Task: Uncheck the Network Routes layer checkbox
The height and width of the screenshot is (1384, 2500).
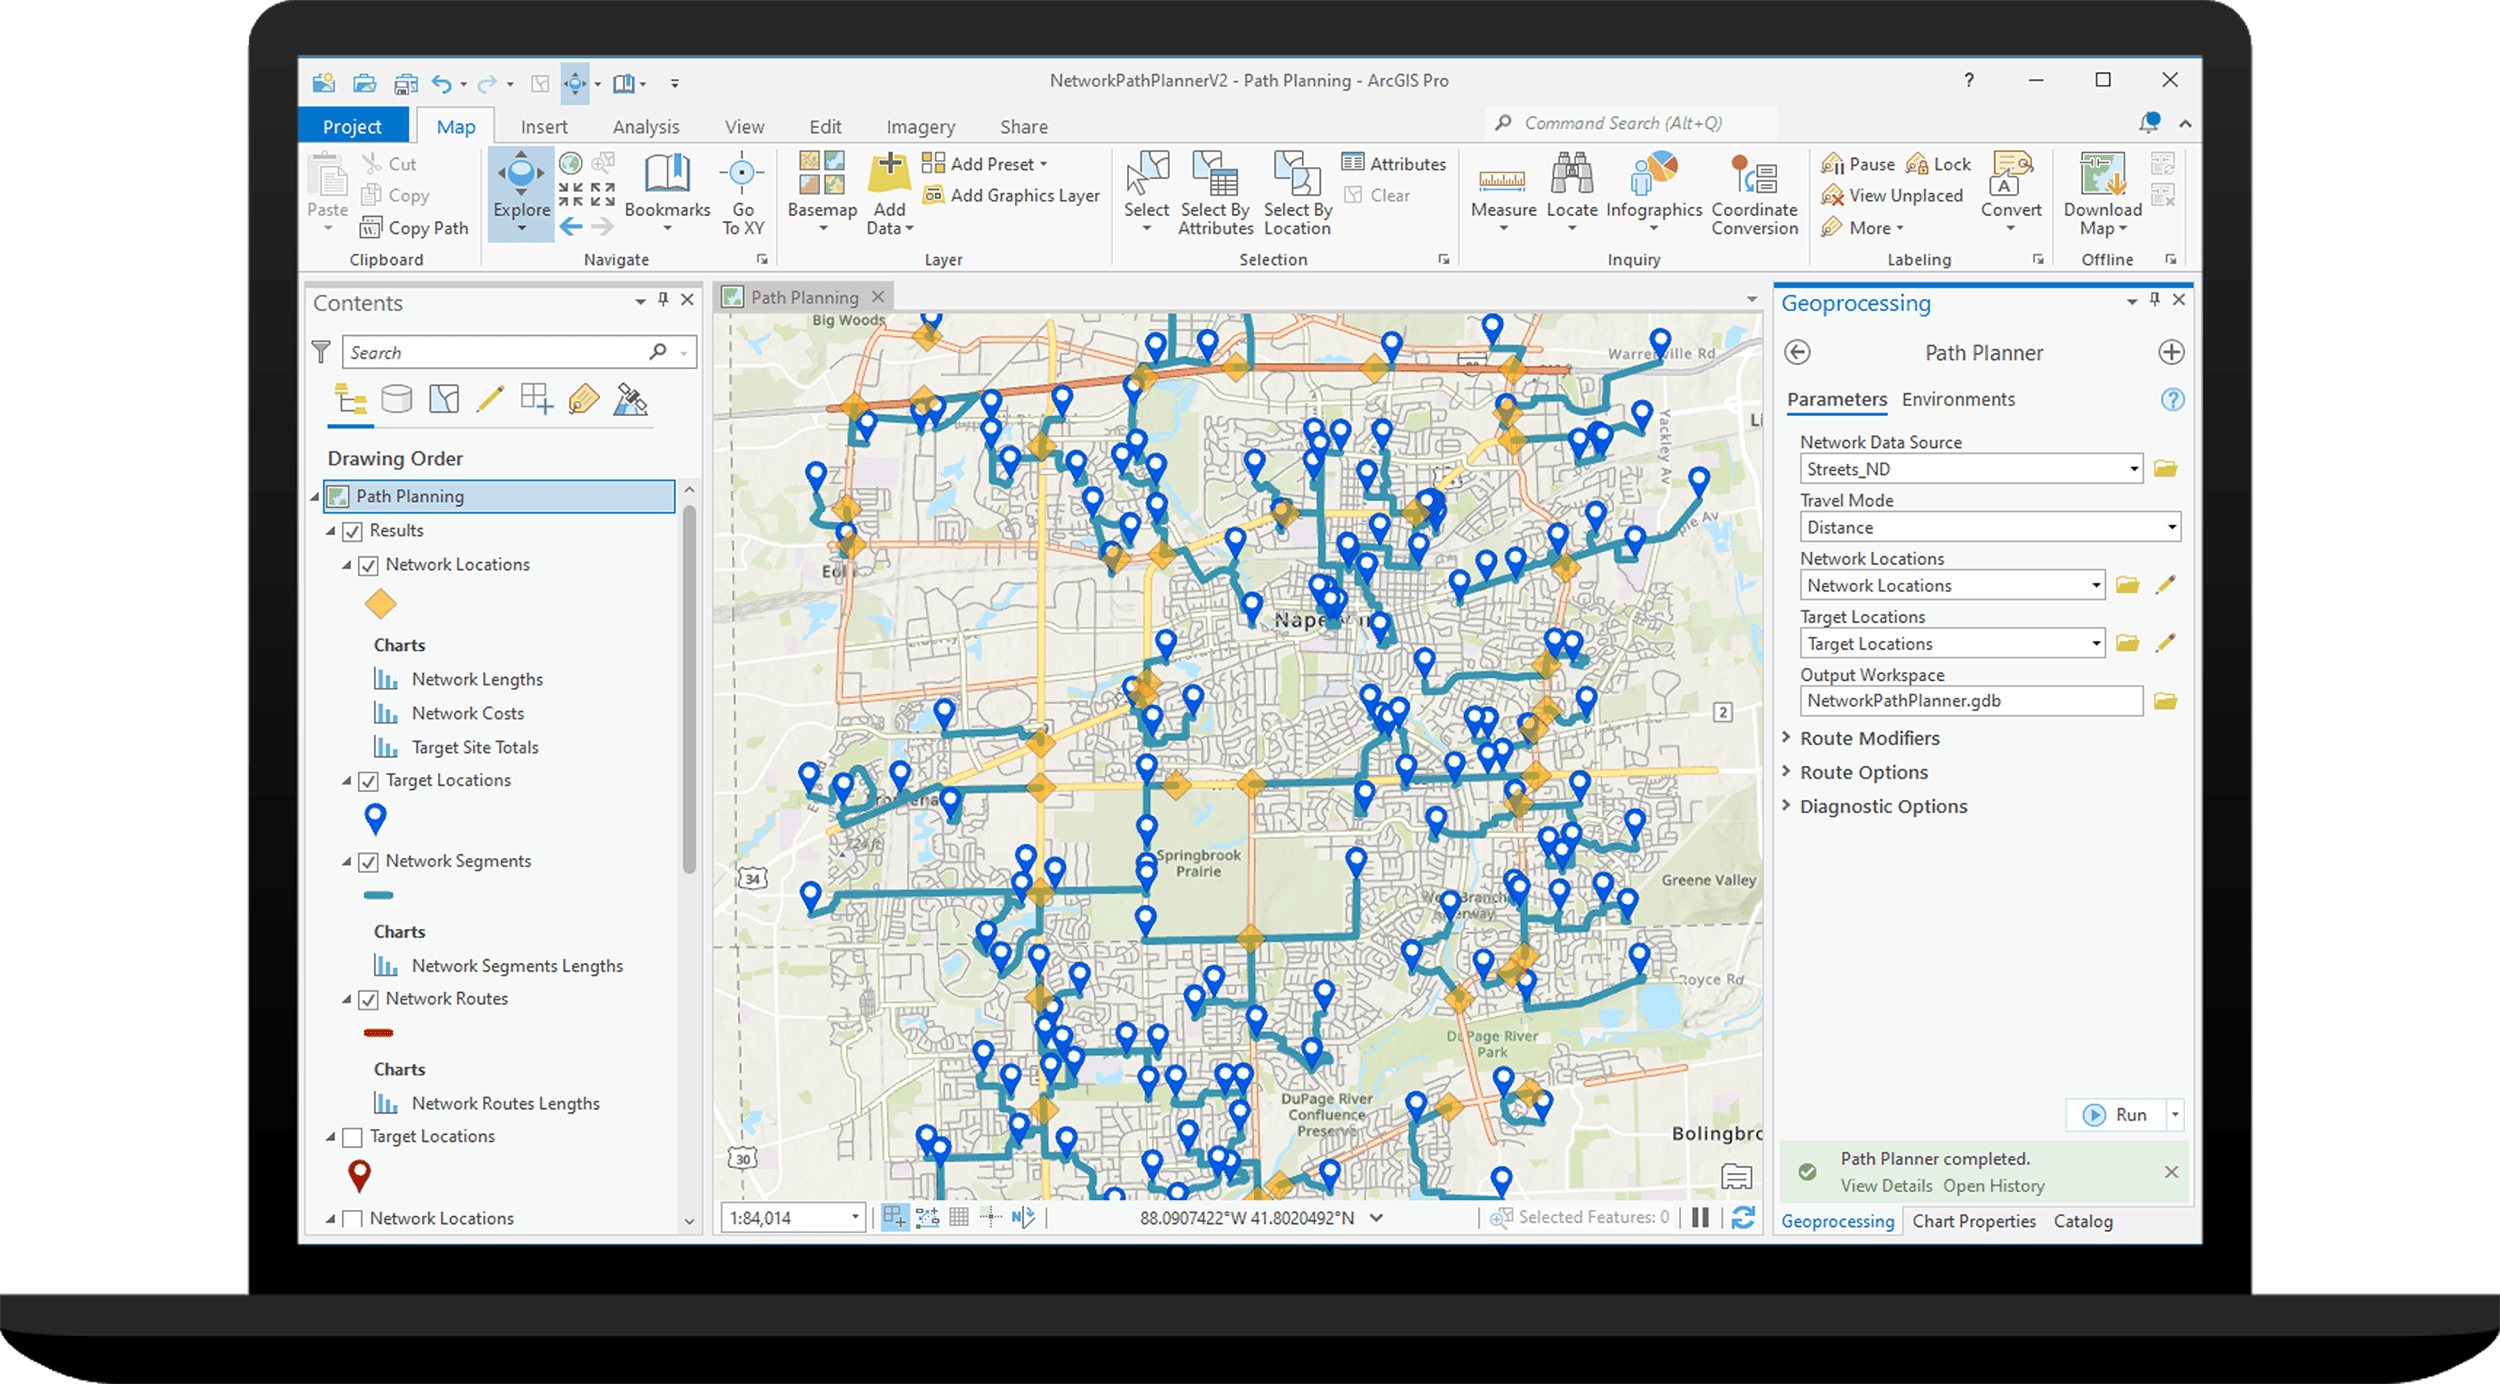Action: [368, 1000]
